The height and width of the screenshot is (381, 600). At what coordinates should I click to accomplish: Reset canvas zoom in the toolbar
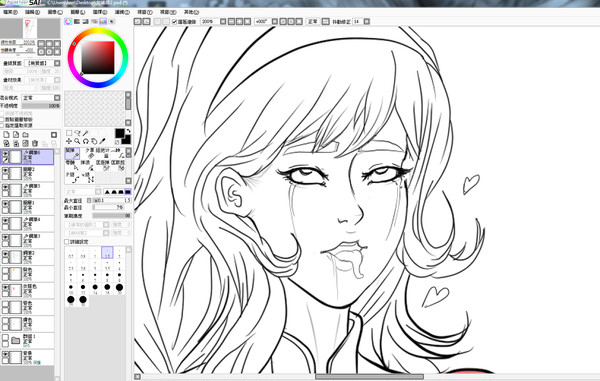tap(248, 21)
